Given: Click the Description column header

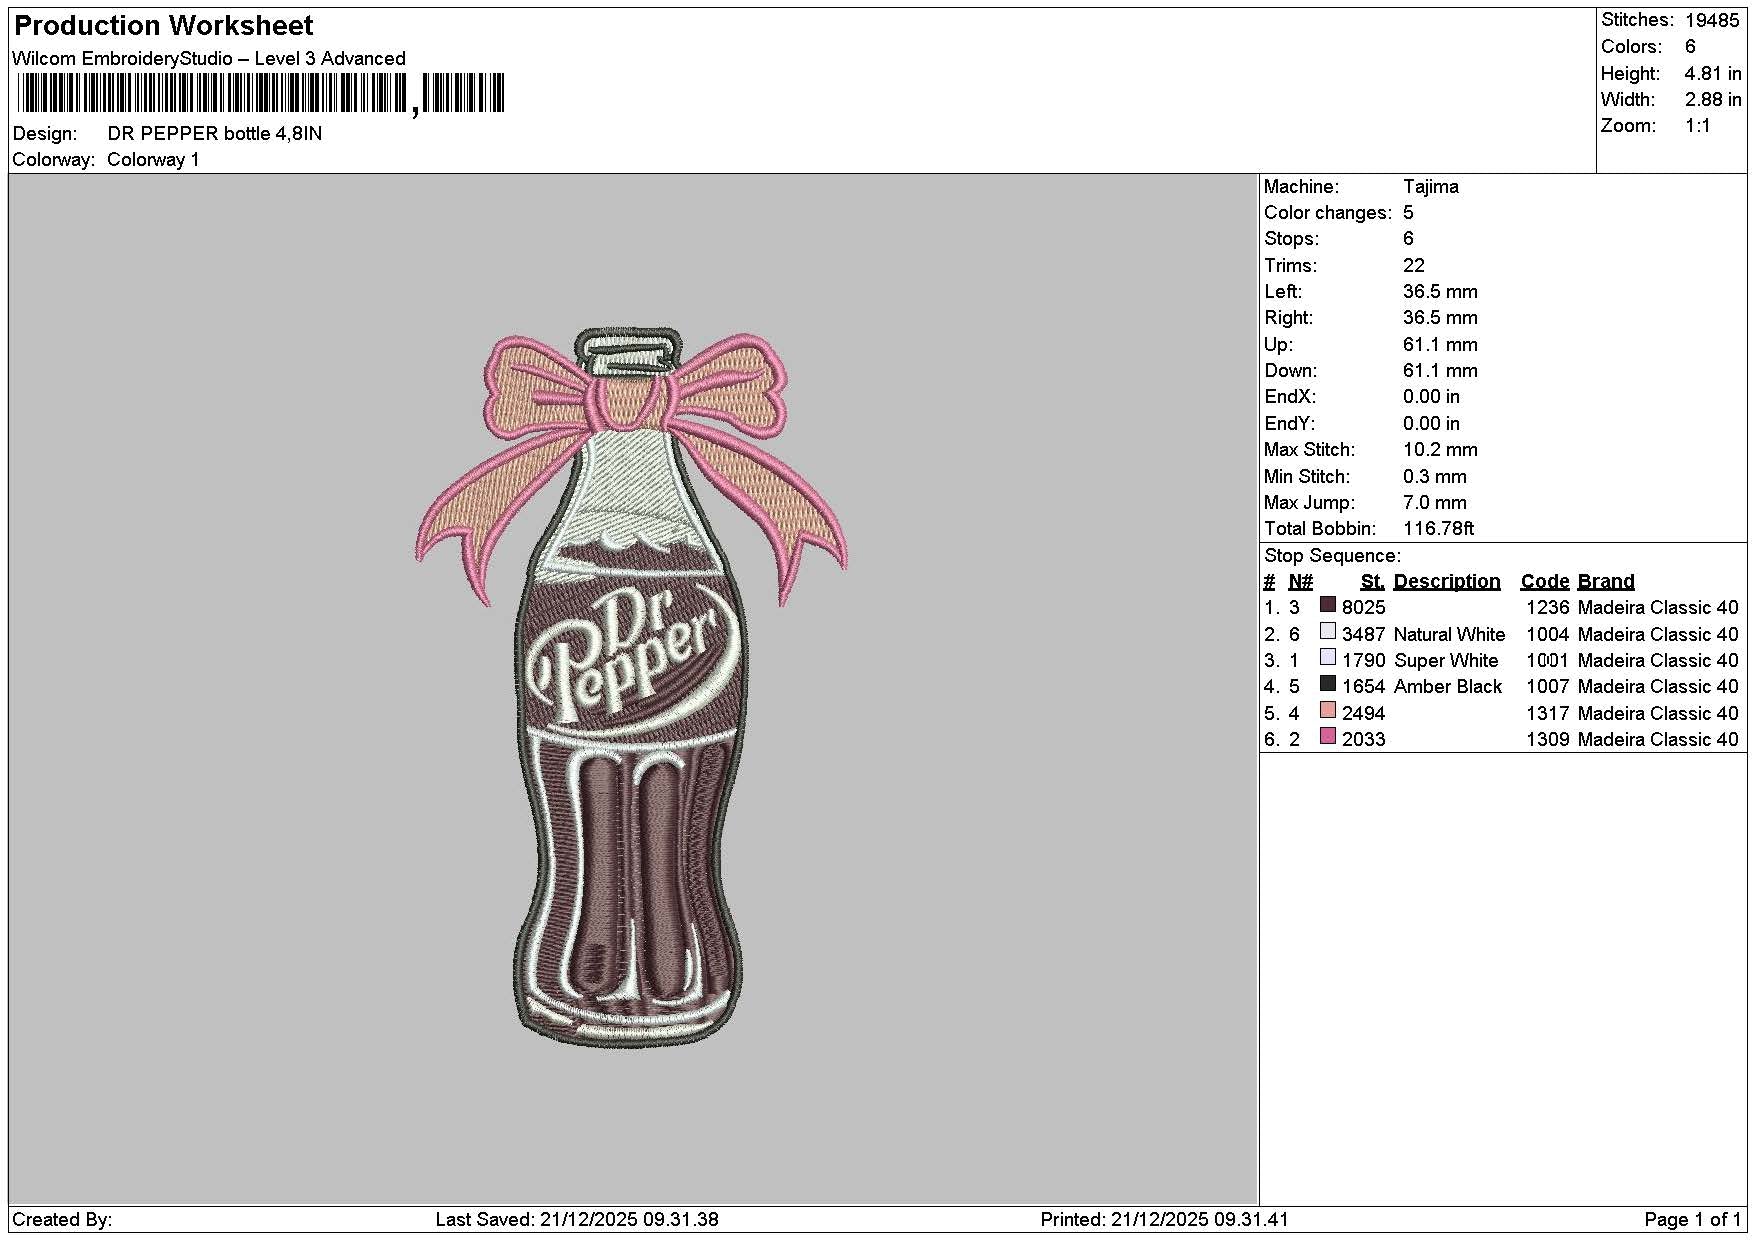Looking at the screenshot, I should pyautogui.click(x=1446, y=581).
